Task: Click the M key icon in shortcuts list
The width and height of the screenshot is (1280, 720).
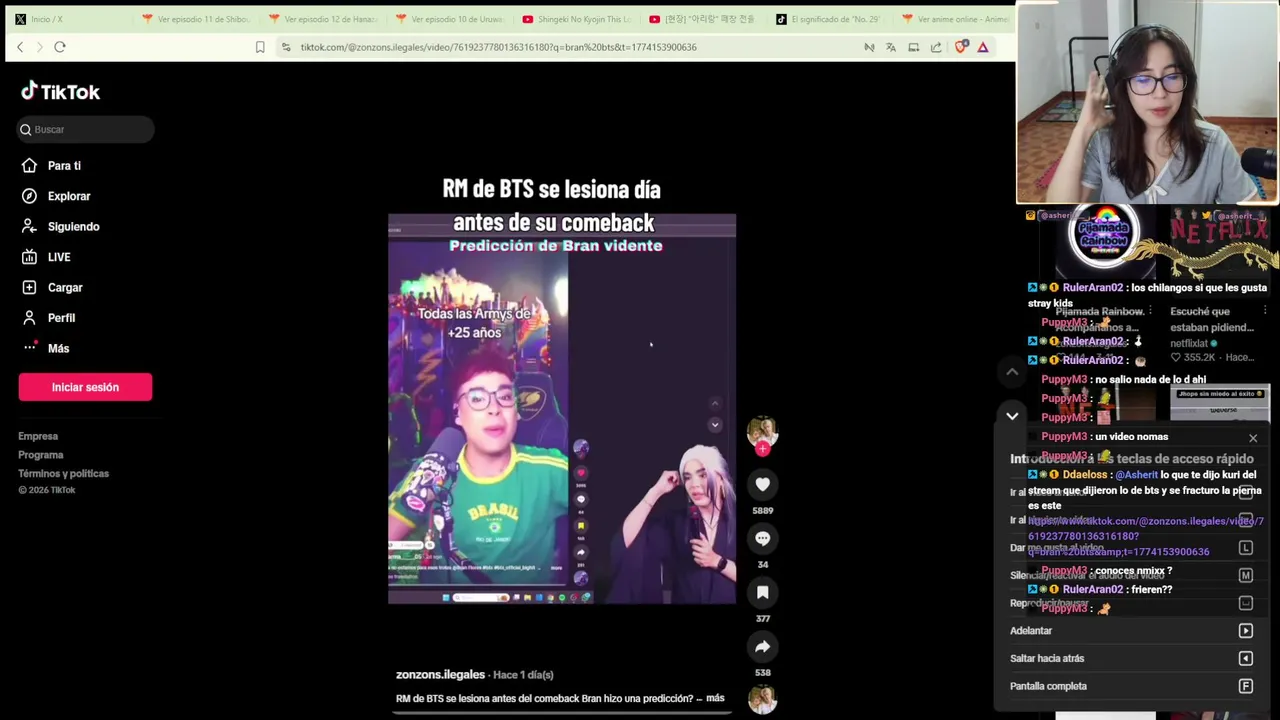Action: (1246, 575)
